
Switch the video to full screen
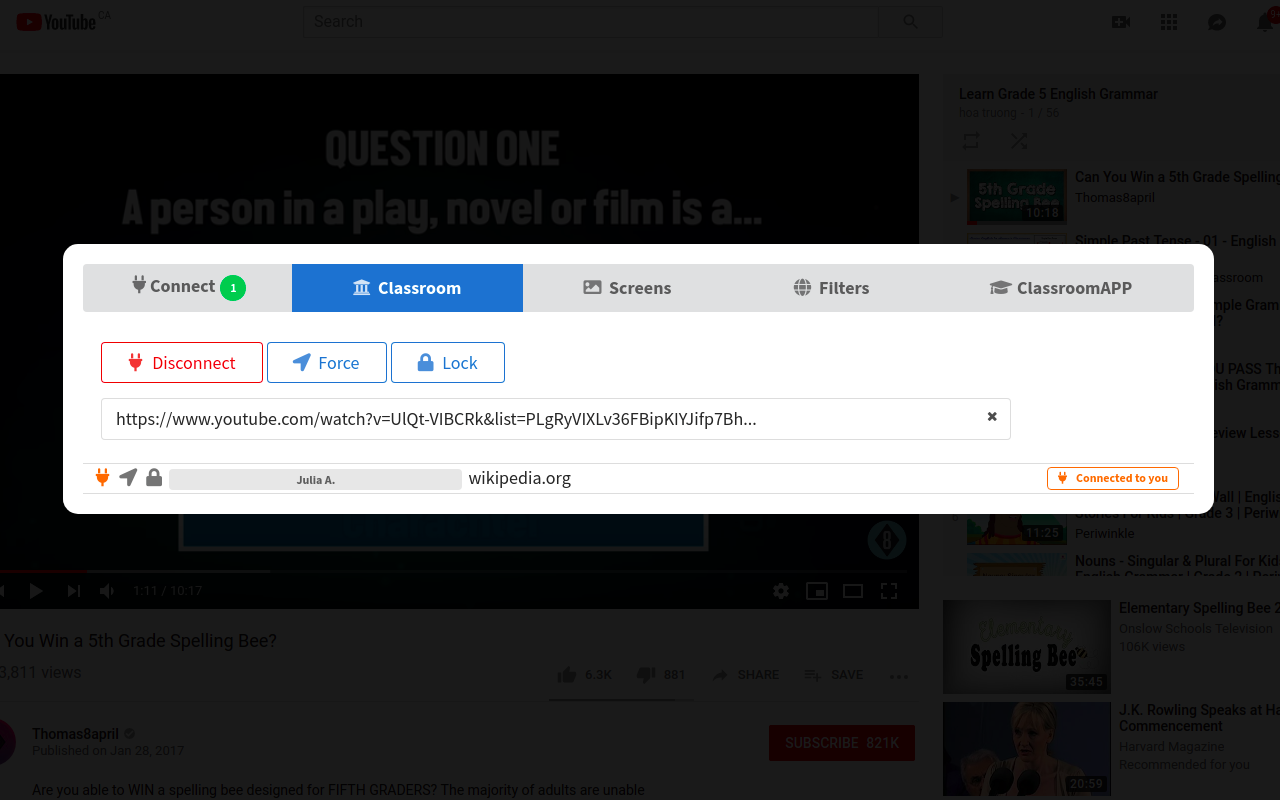coord(888,591)
